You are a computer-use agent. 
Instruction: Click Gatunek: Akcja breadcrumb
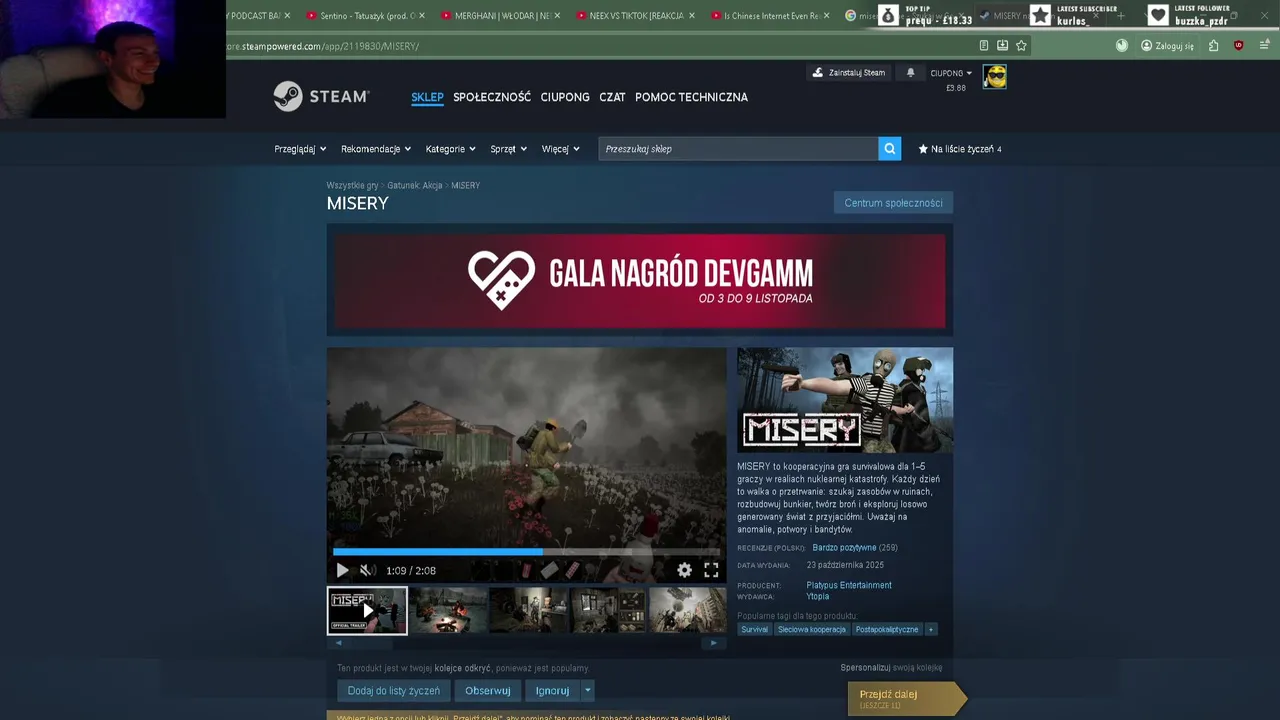[415, 185]
